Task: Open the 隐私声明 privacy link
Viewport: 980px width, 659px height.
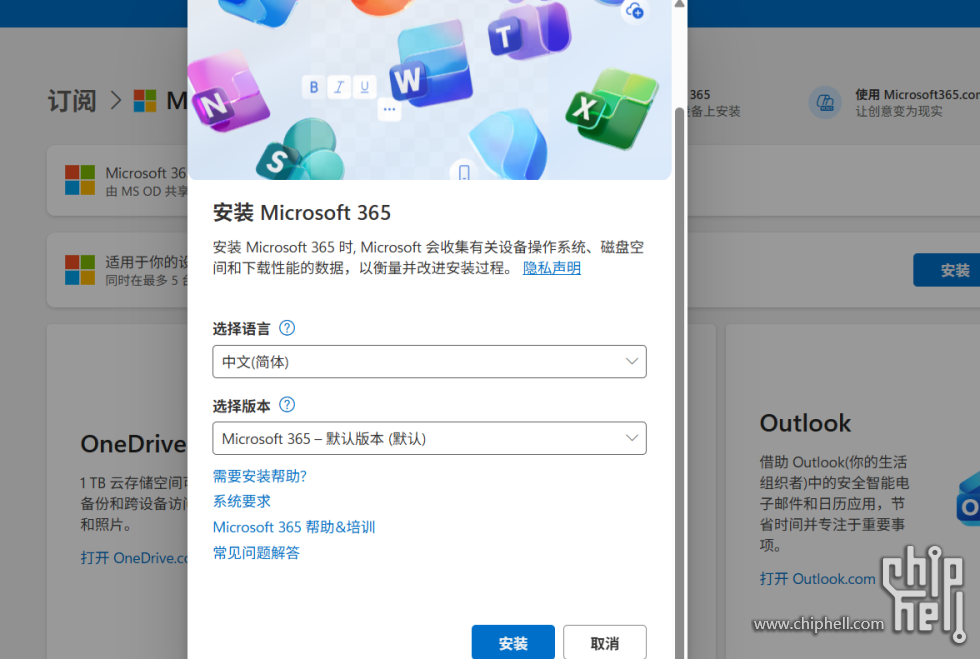Action: 552,268
